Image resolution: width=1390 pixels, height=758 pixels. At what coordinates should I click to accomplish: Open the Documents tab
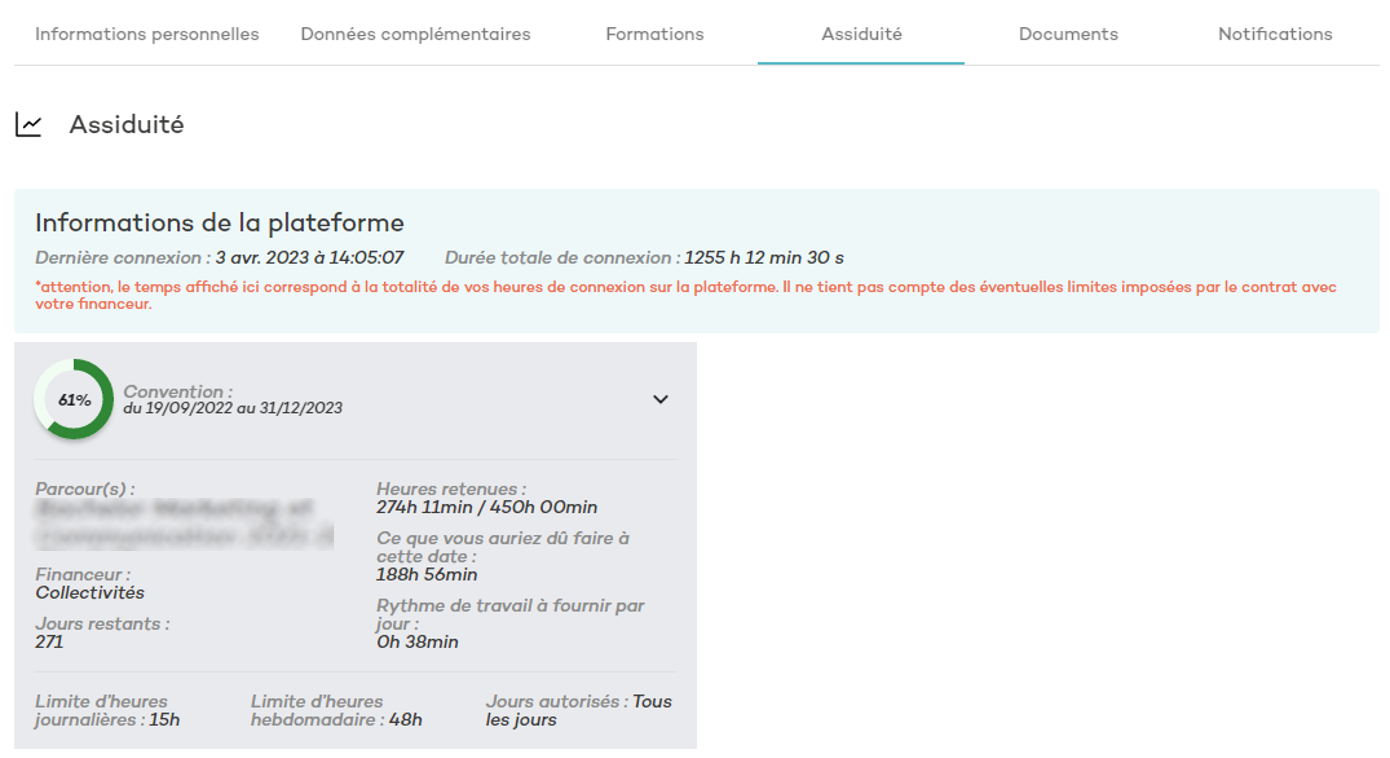click(1068, 34)
